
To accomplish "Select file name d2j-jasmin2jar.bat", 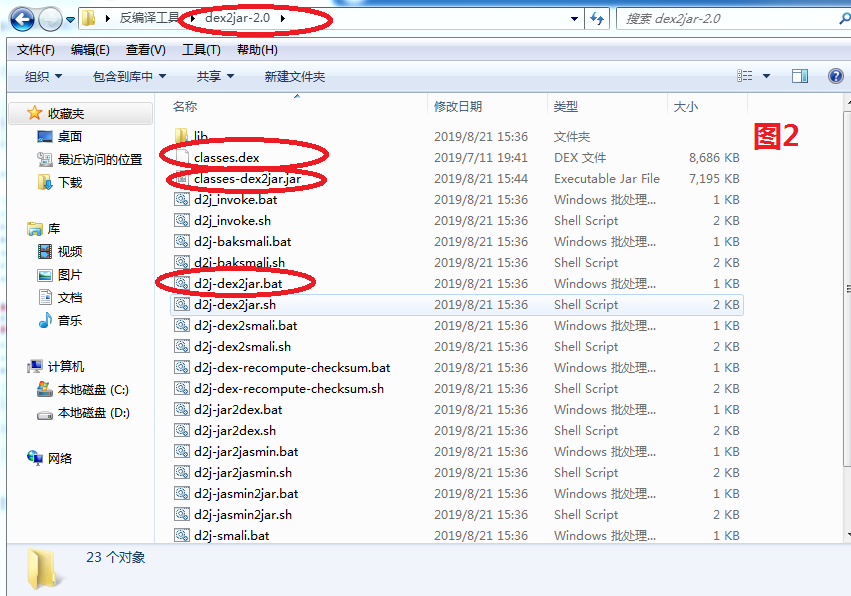I will tap(246, 494).
